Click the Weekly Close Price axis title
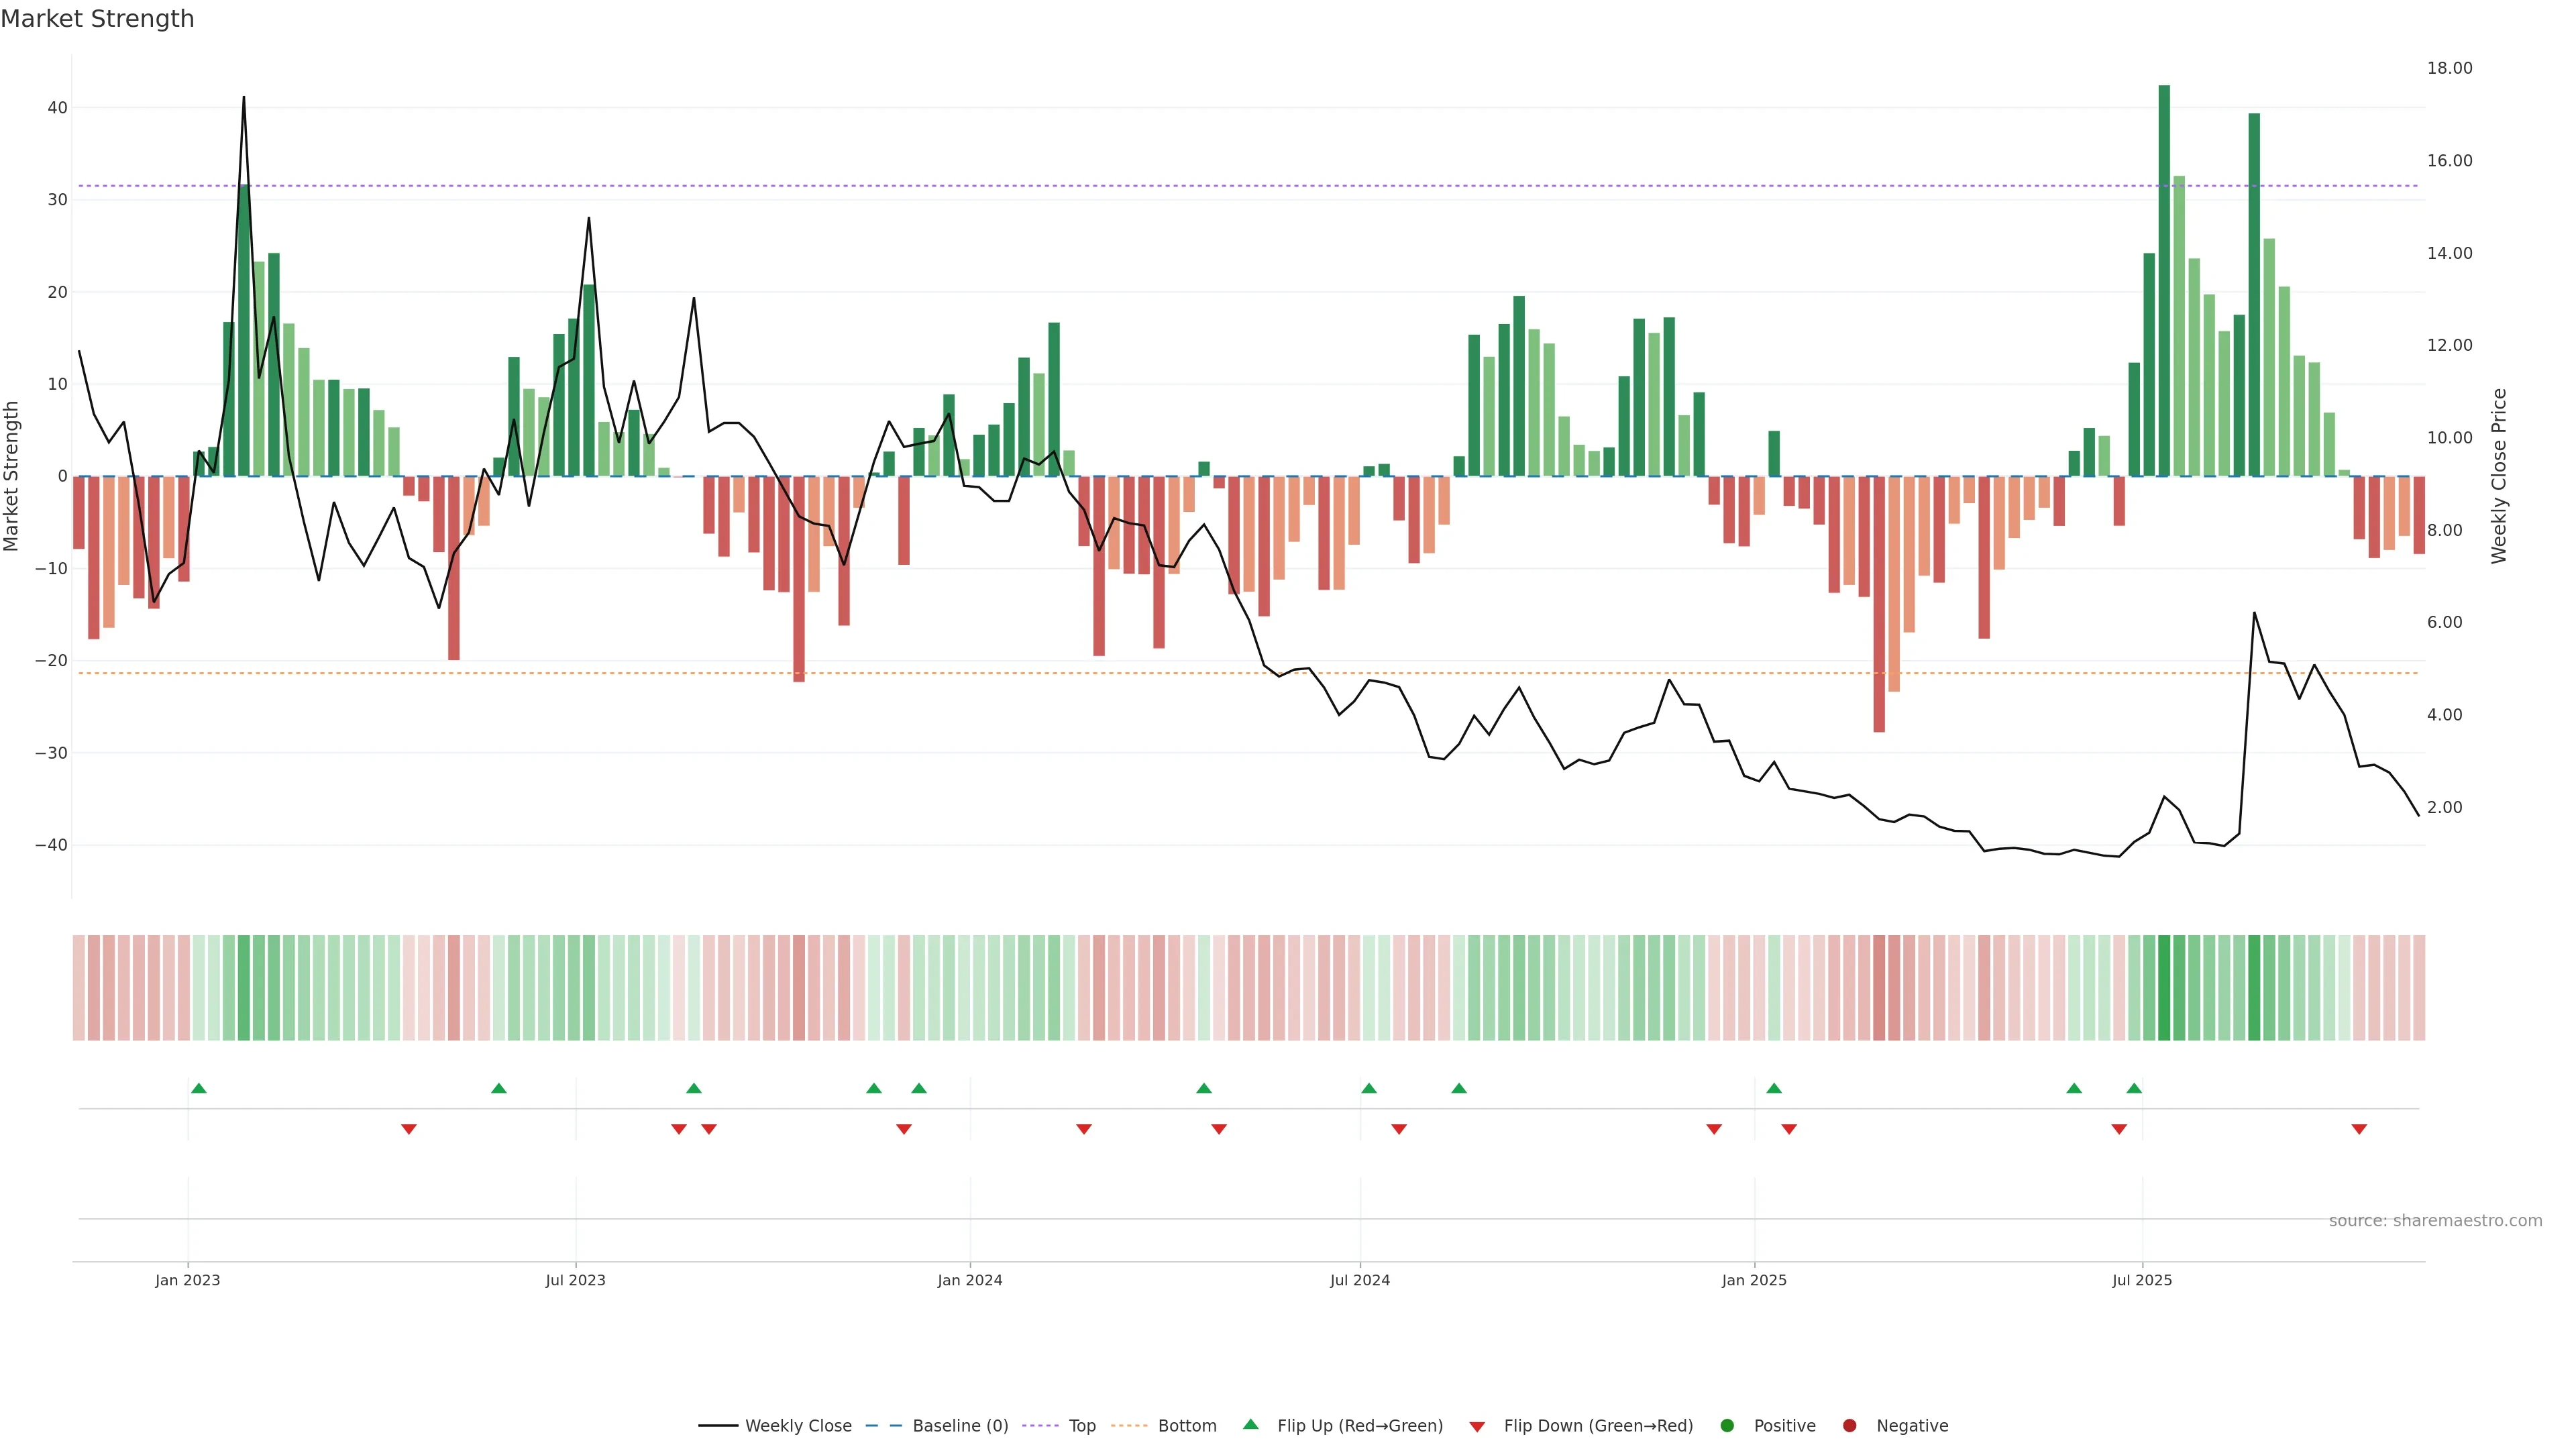Viewport: 2576px width, 1449px height. click(x=2499, y=476)
